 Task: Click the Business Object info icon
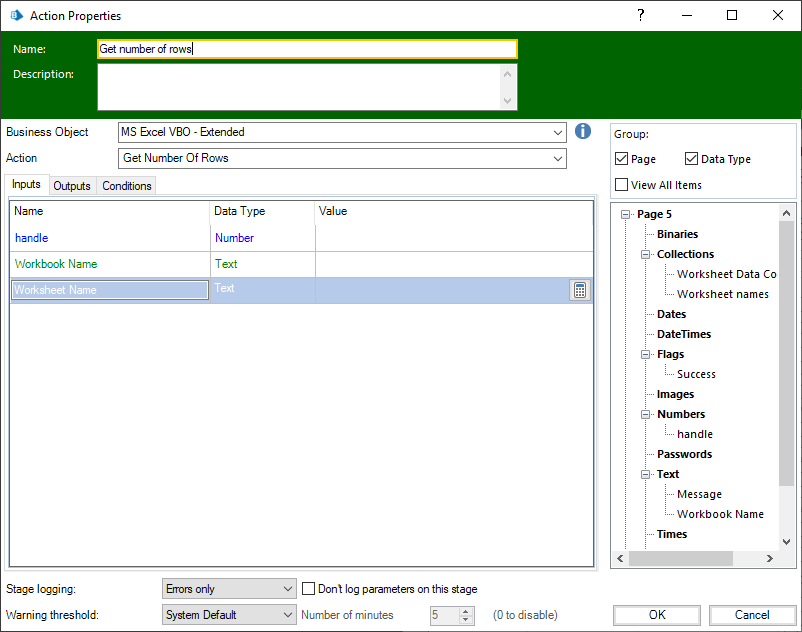point(584,132)
